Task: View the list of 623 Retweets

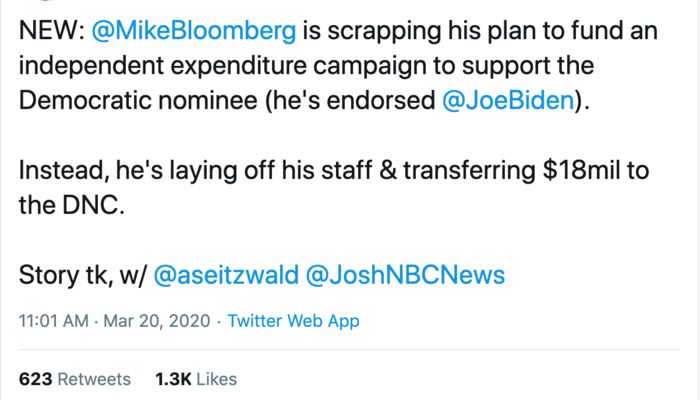Action: coord(75,379)
